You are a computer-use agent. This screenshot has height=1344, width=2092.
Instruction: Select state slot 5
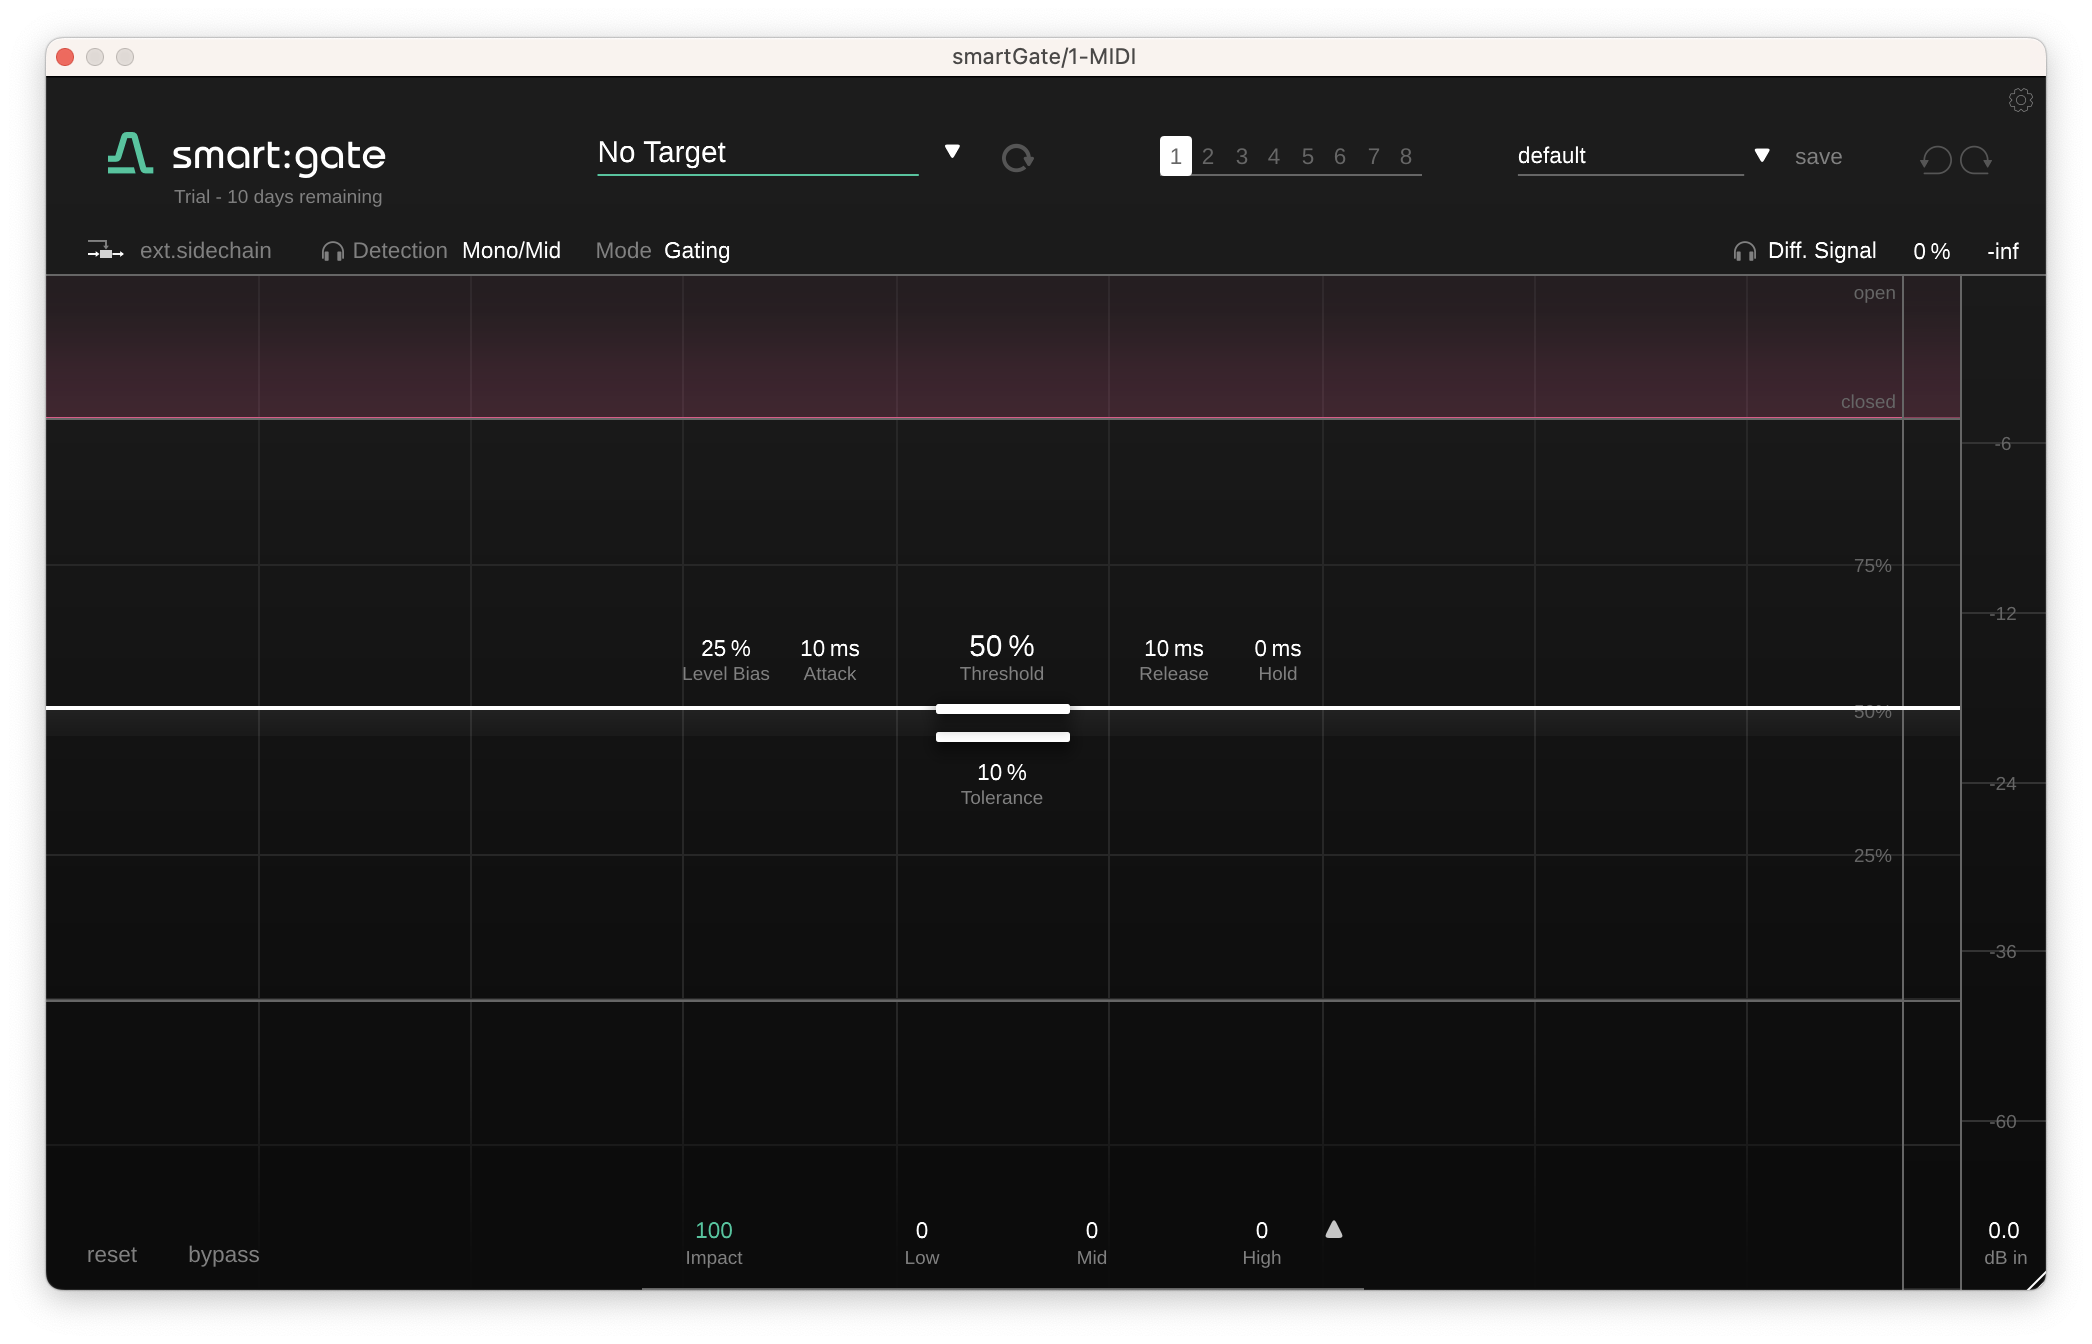point(1307,156)
